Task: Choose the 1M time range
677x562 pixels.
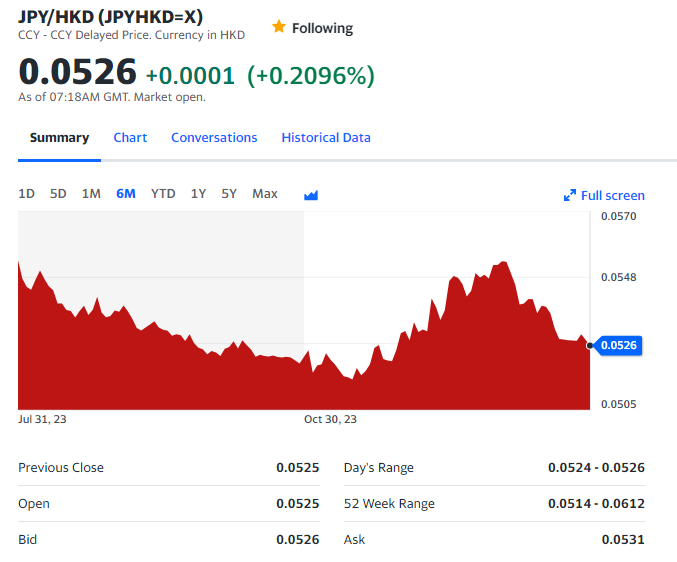Action: coord(91,194)
